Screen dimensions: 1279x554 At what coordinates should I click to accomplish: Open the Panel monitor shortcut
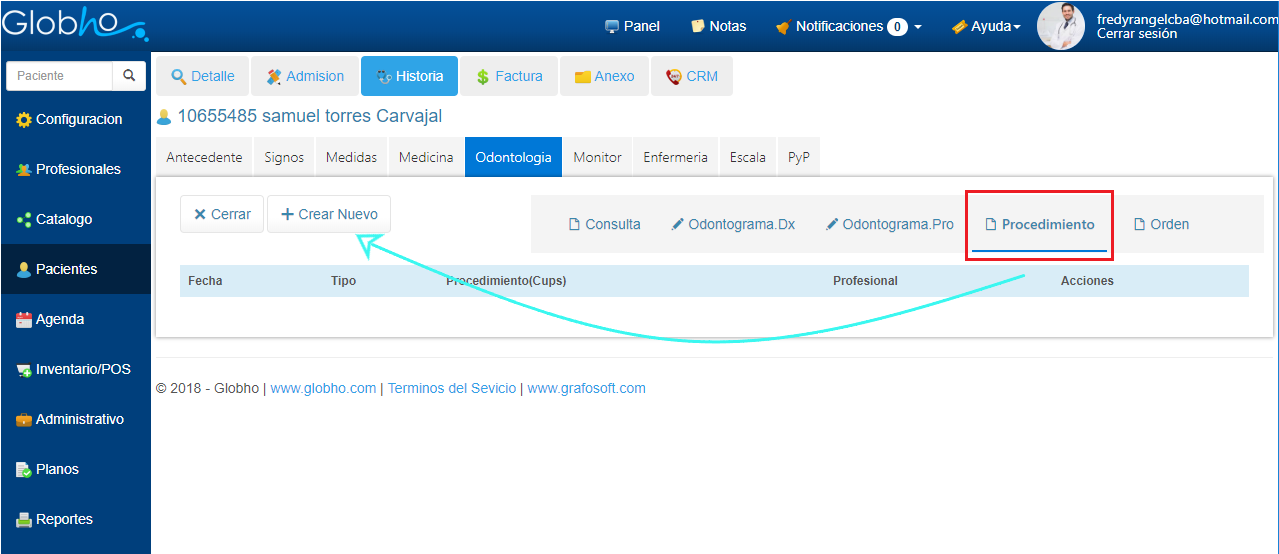[632, 26]
